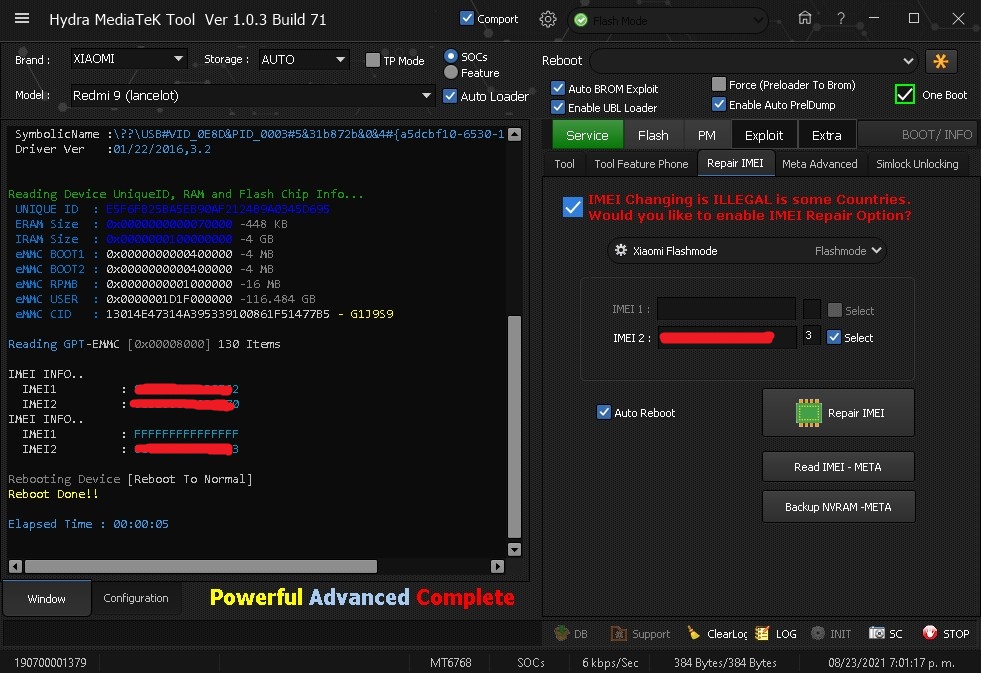
Task: Click the orange asterisk reboot icon
Action: click(940, 61)
